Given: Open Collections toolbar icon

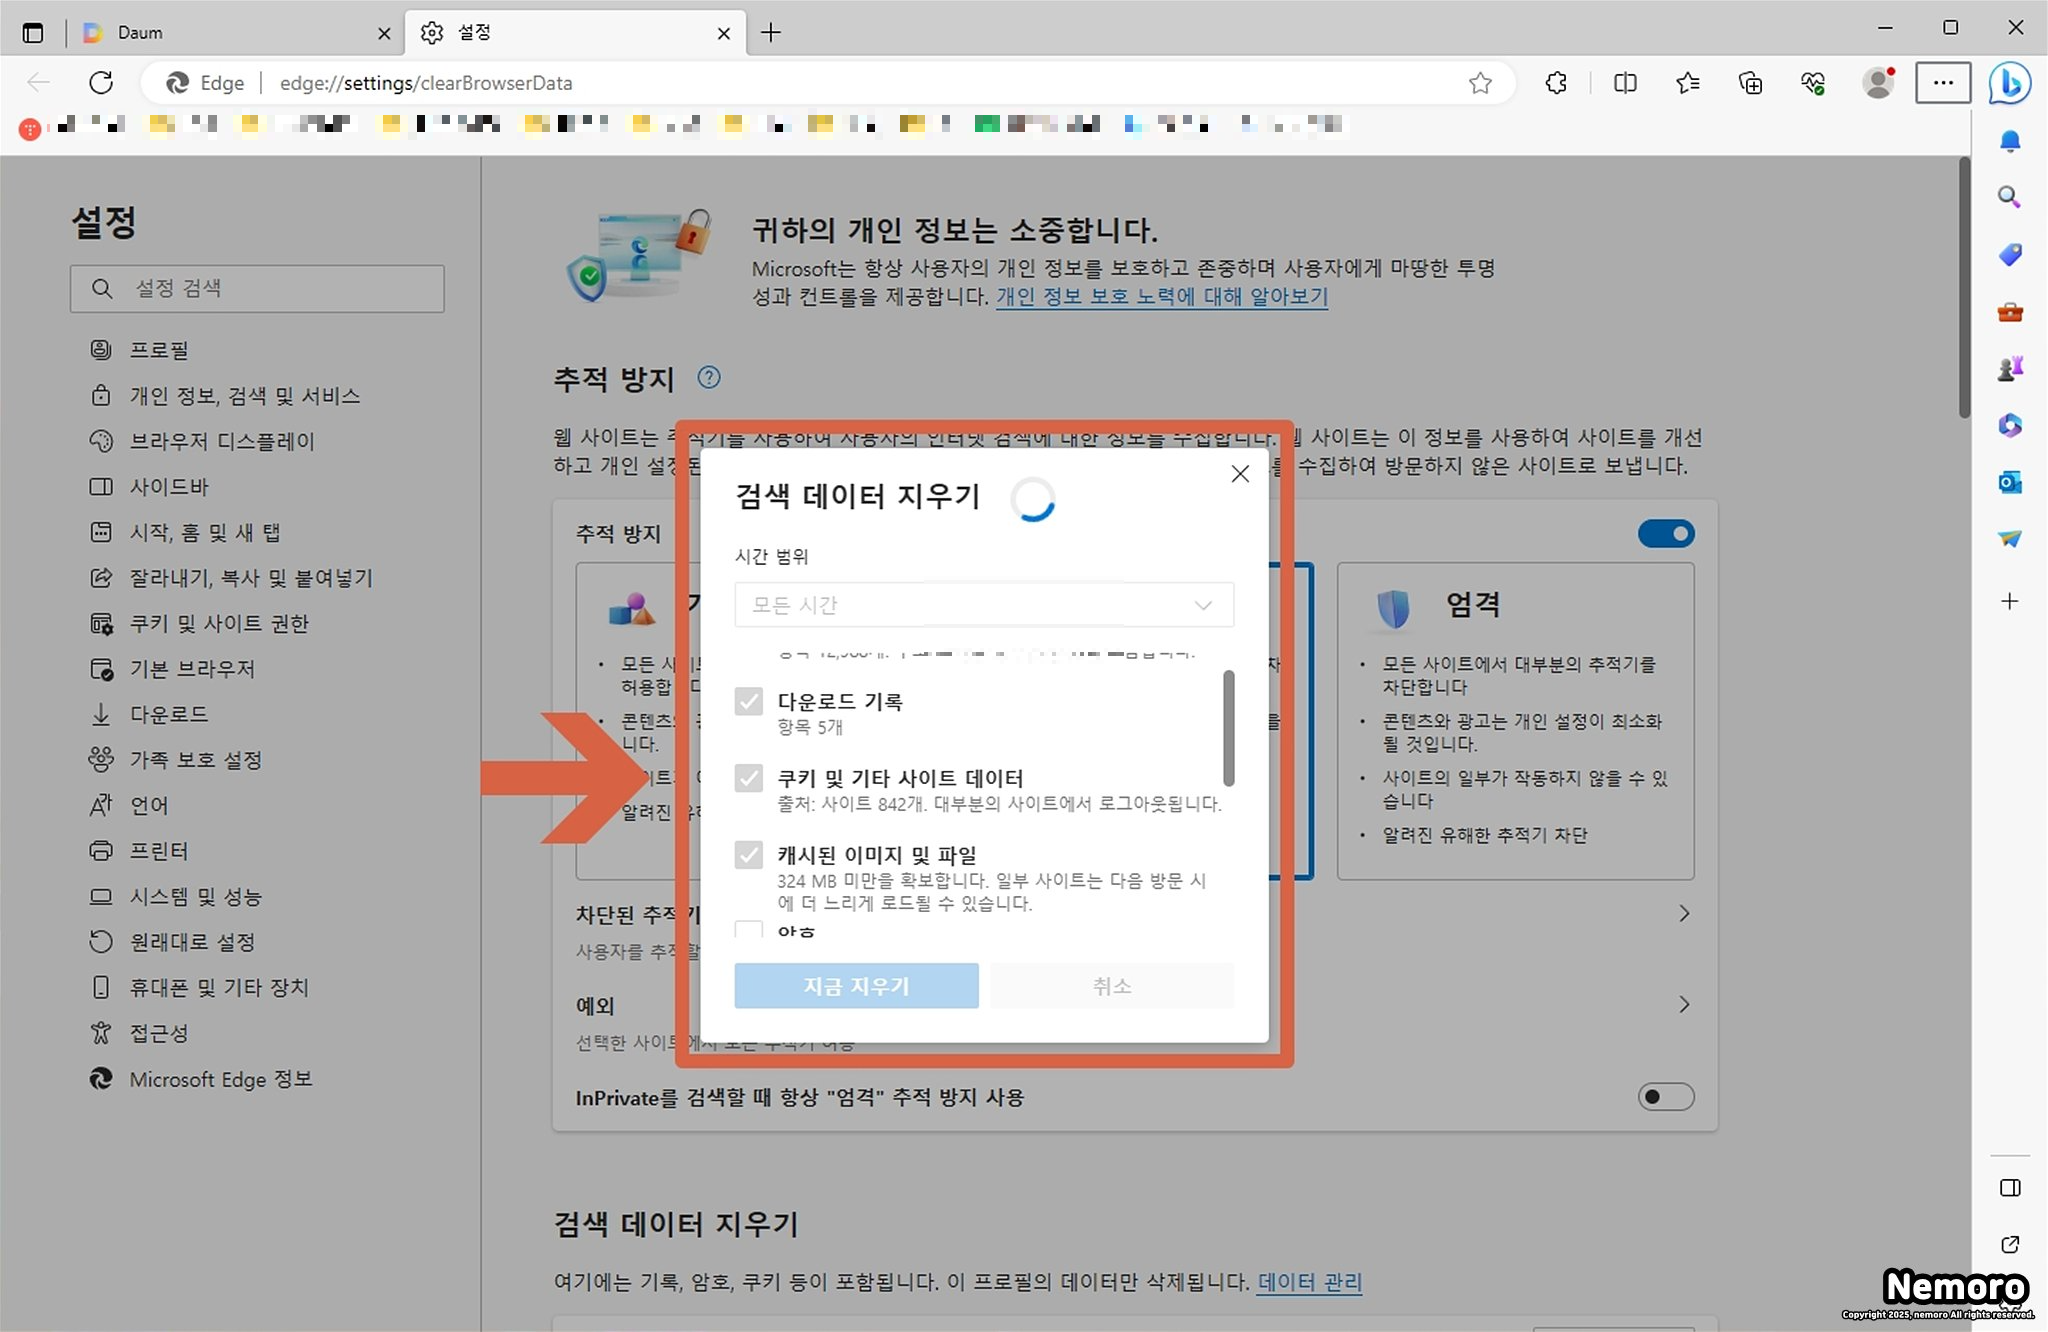Looking at the screenshot, I should [1750, 83].
